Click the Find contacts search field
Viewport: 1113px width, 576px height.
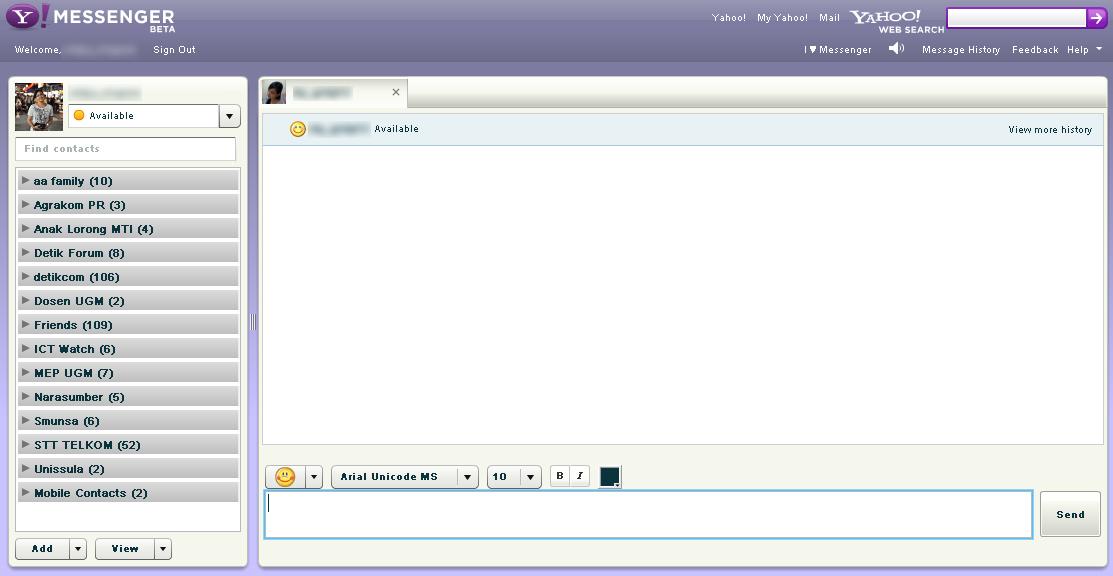tap(126, 149)
